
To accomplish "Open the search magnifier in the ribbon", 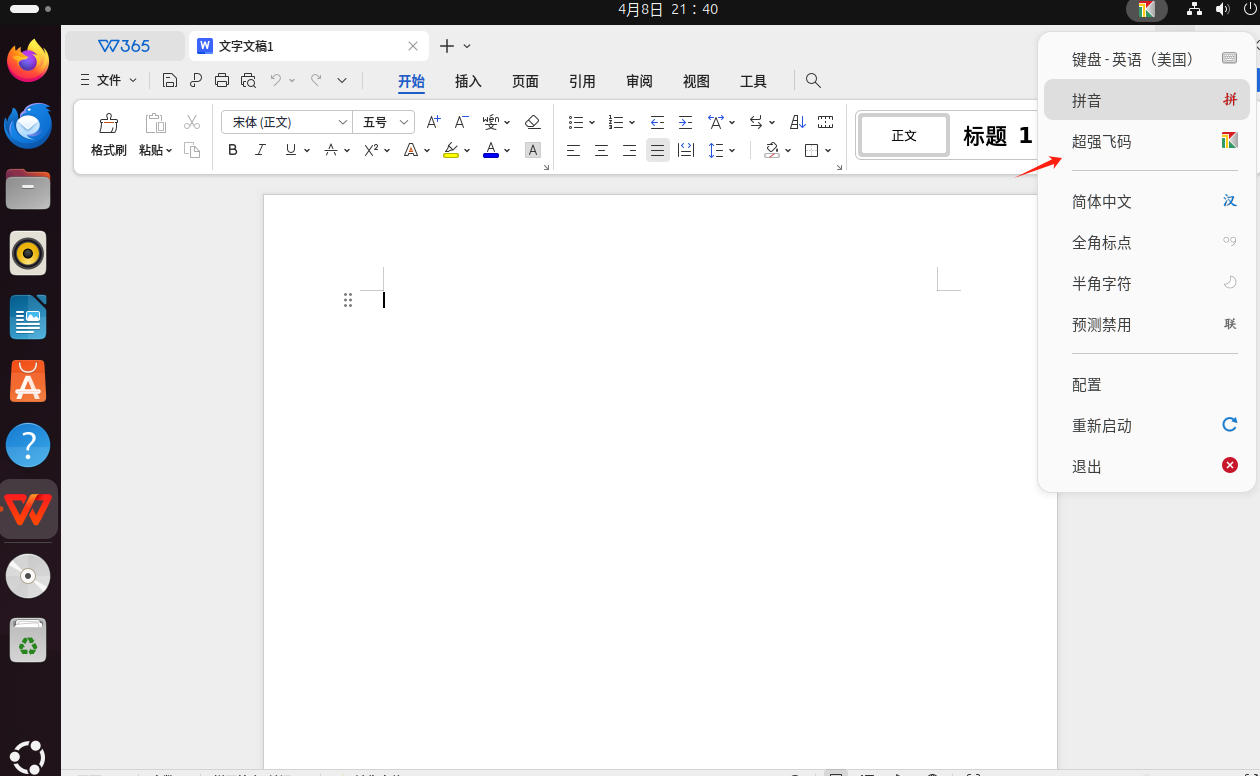I will pyautogui.click(x=813, y=81).
